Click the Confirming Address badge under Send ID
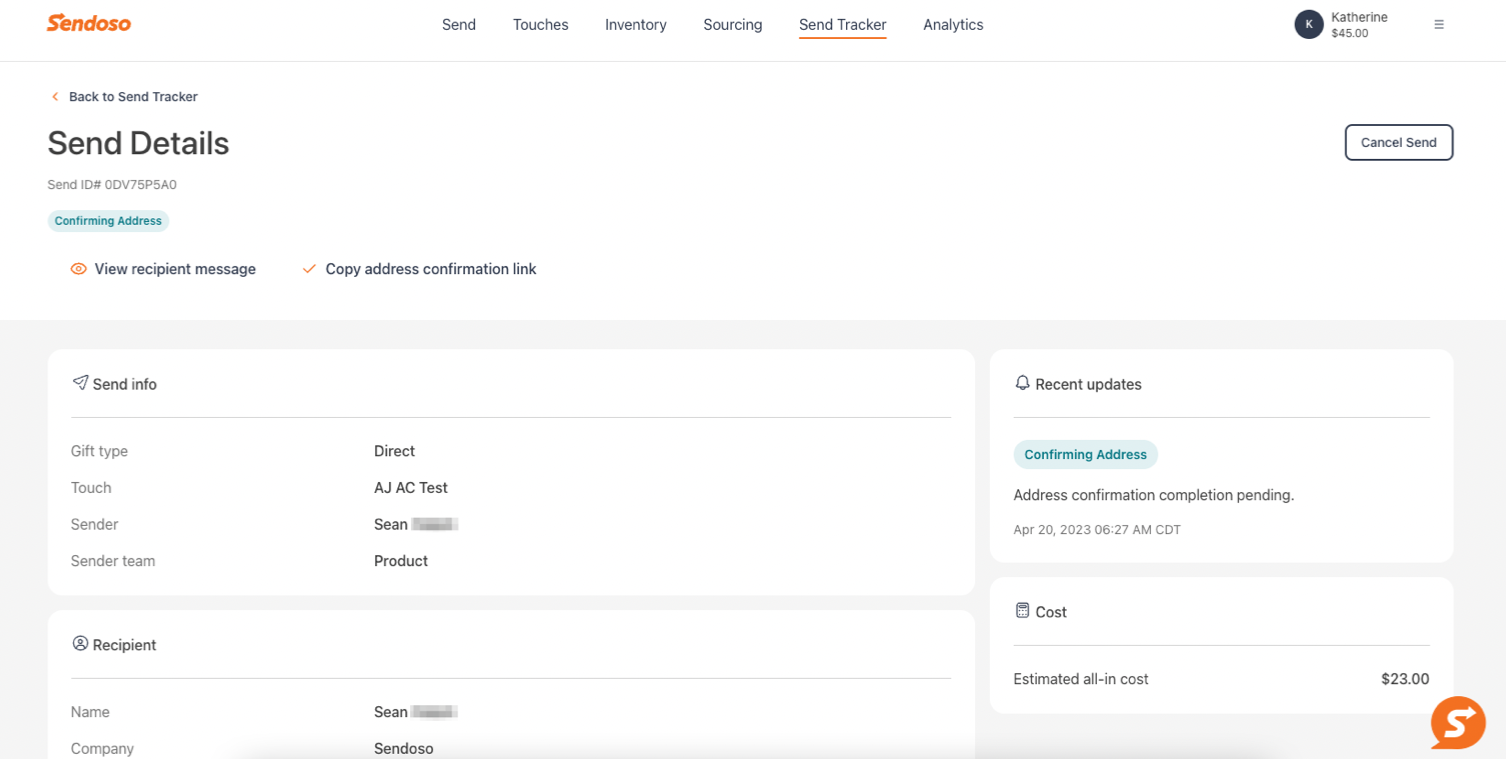Screen dimensions: 1506x759 [108, 221]
